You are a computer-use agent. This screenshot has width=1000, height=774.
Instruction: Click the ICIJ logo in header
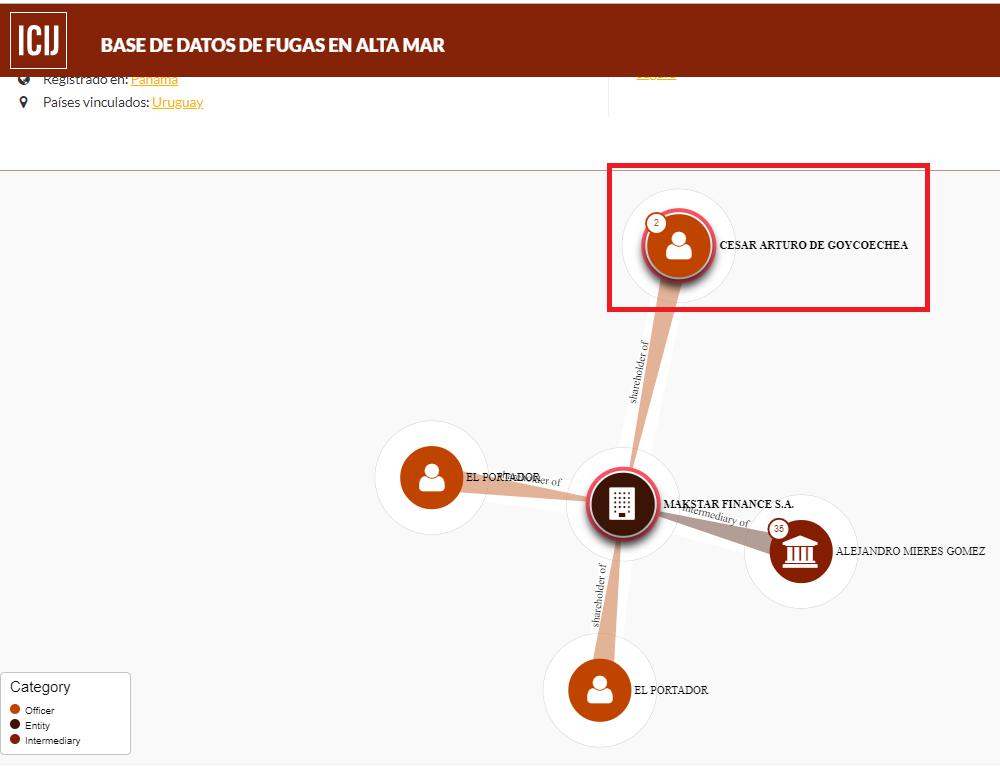(x=38, y=40)
